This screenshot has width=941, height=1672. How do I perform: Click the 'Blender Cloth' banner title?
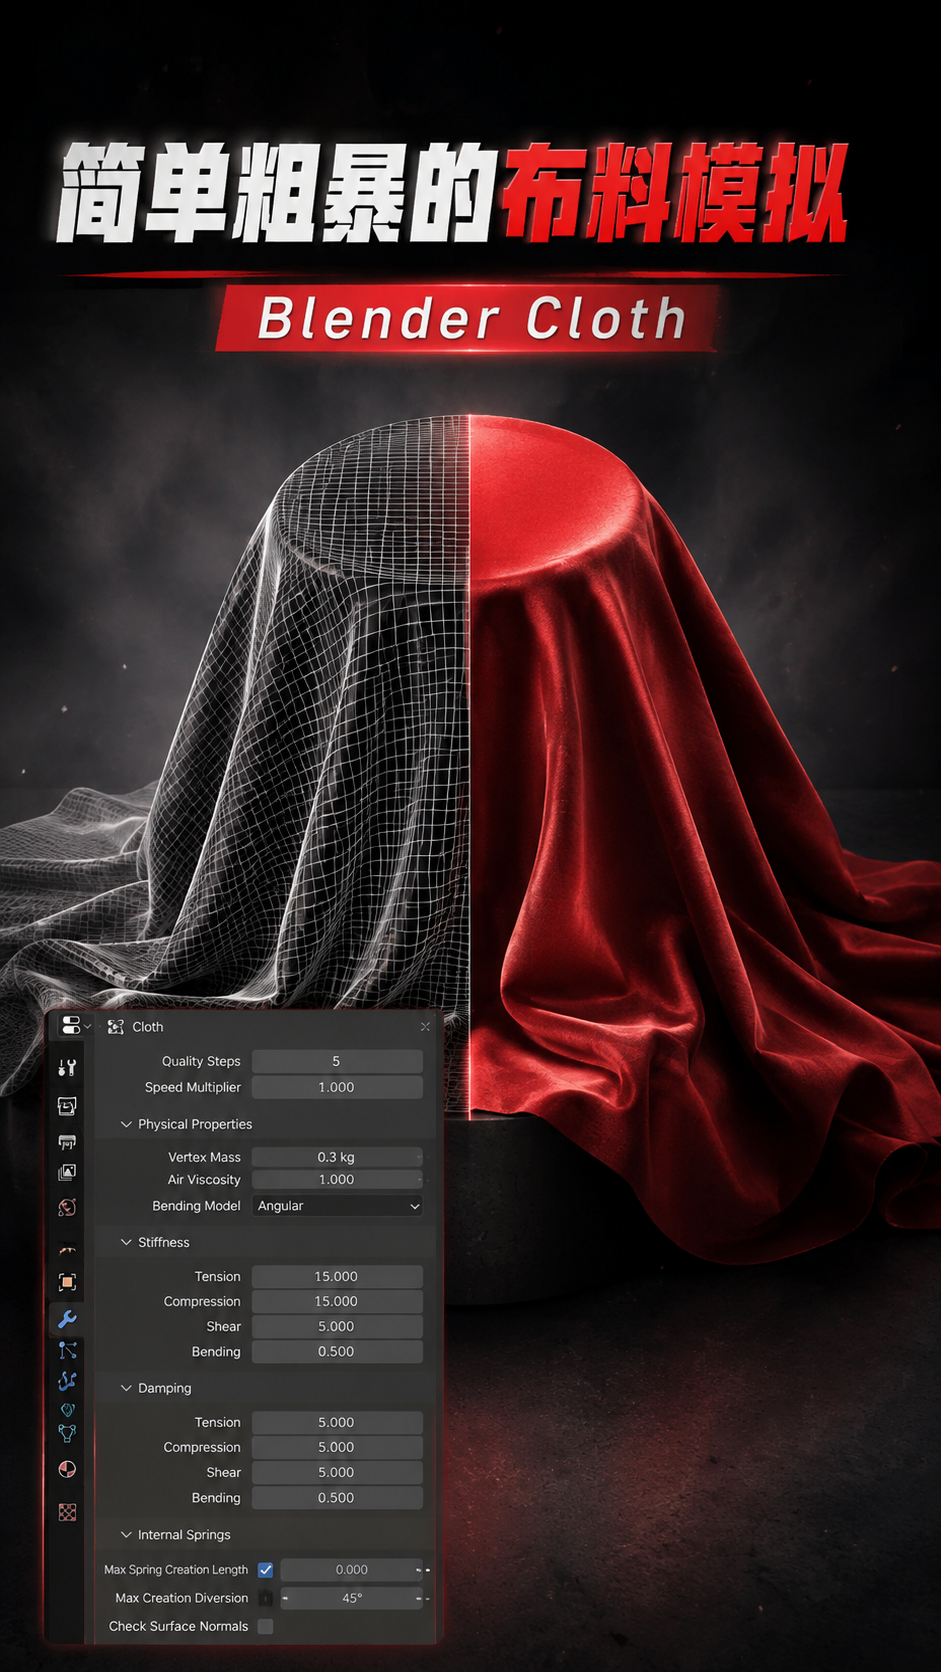click(x=472, y=319)
